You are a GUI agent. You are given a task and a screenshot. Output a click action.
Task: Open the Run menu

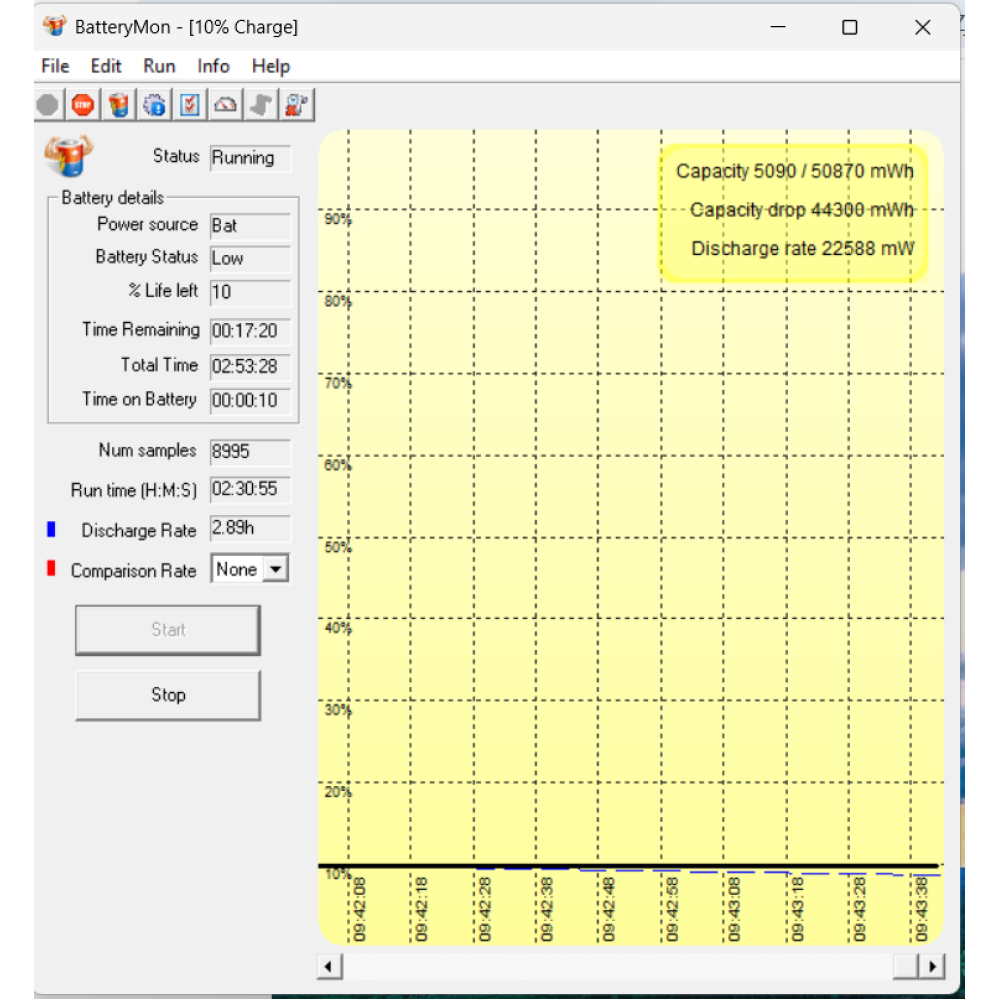click(159, 66)
